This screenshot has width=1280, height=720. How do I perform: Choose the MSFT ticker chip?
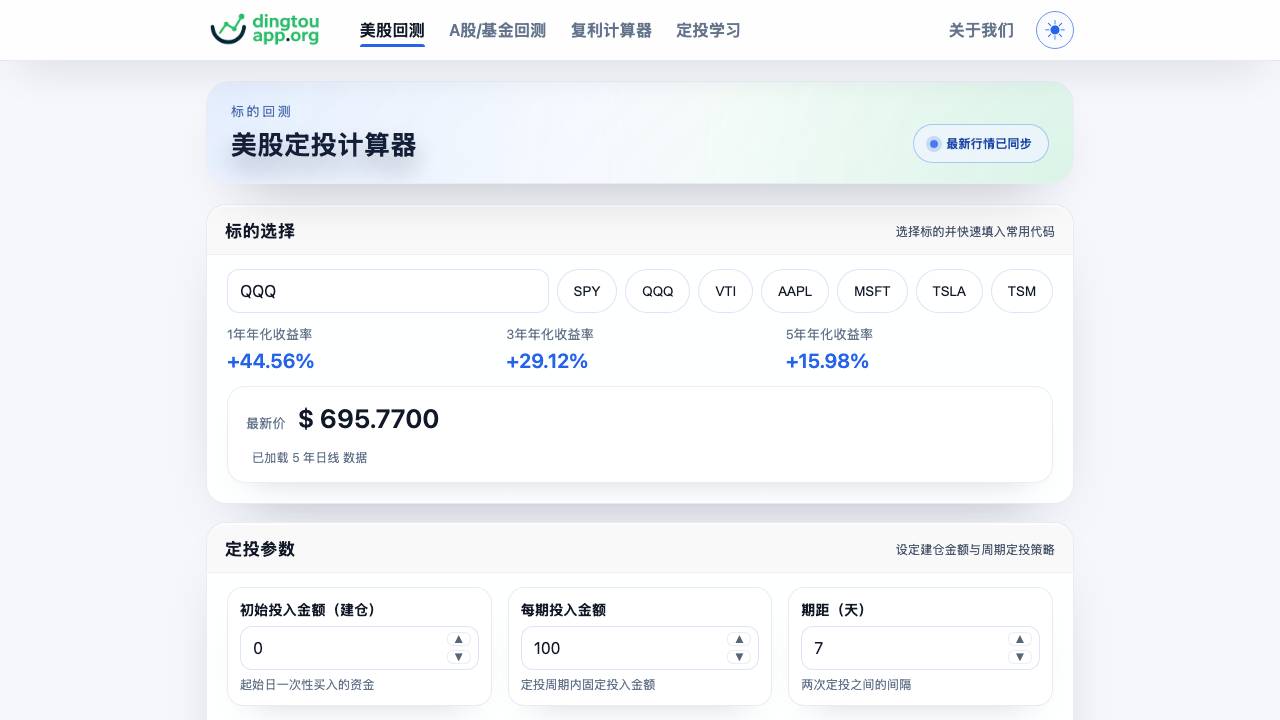(872, 291)
